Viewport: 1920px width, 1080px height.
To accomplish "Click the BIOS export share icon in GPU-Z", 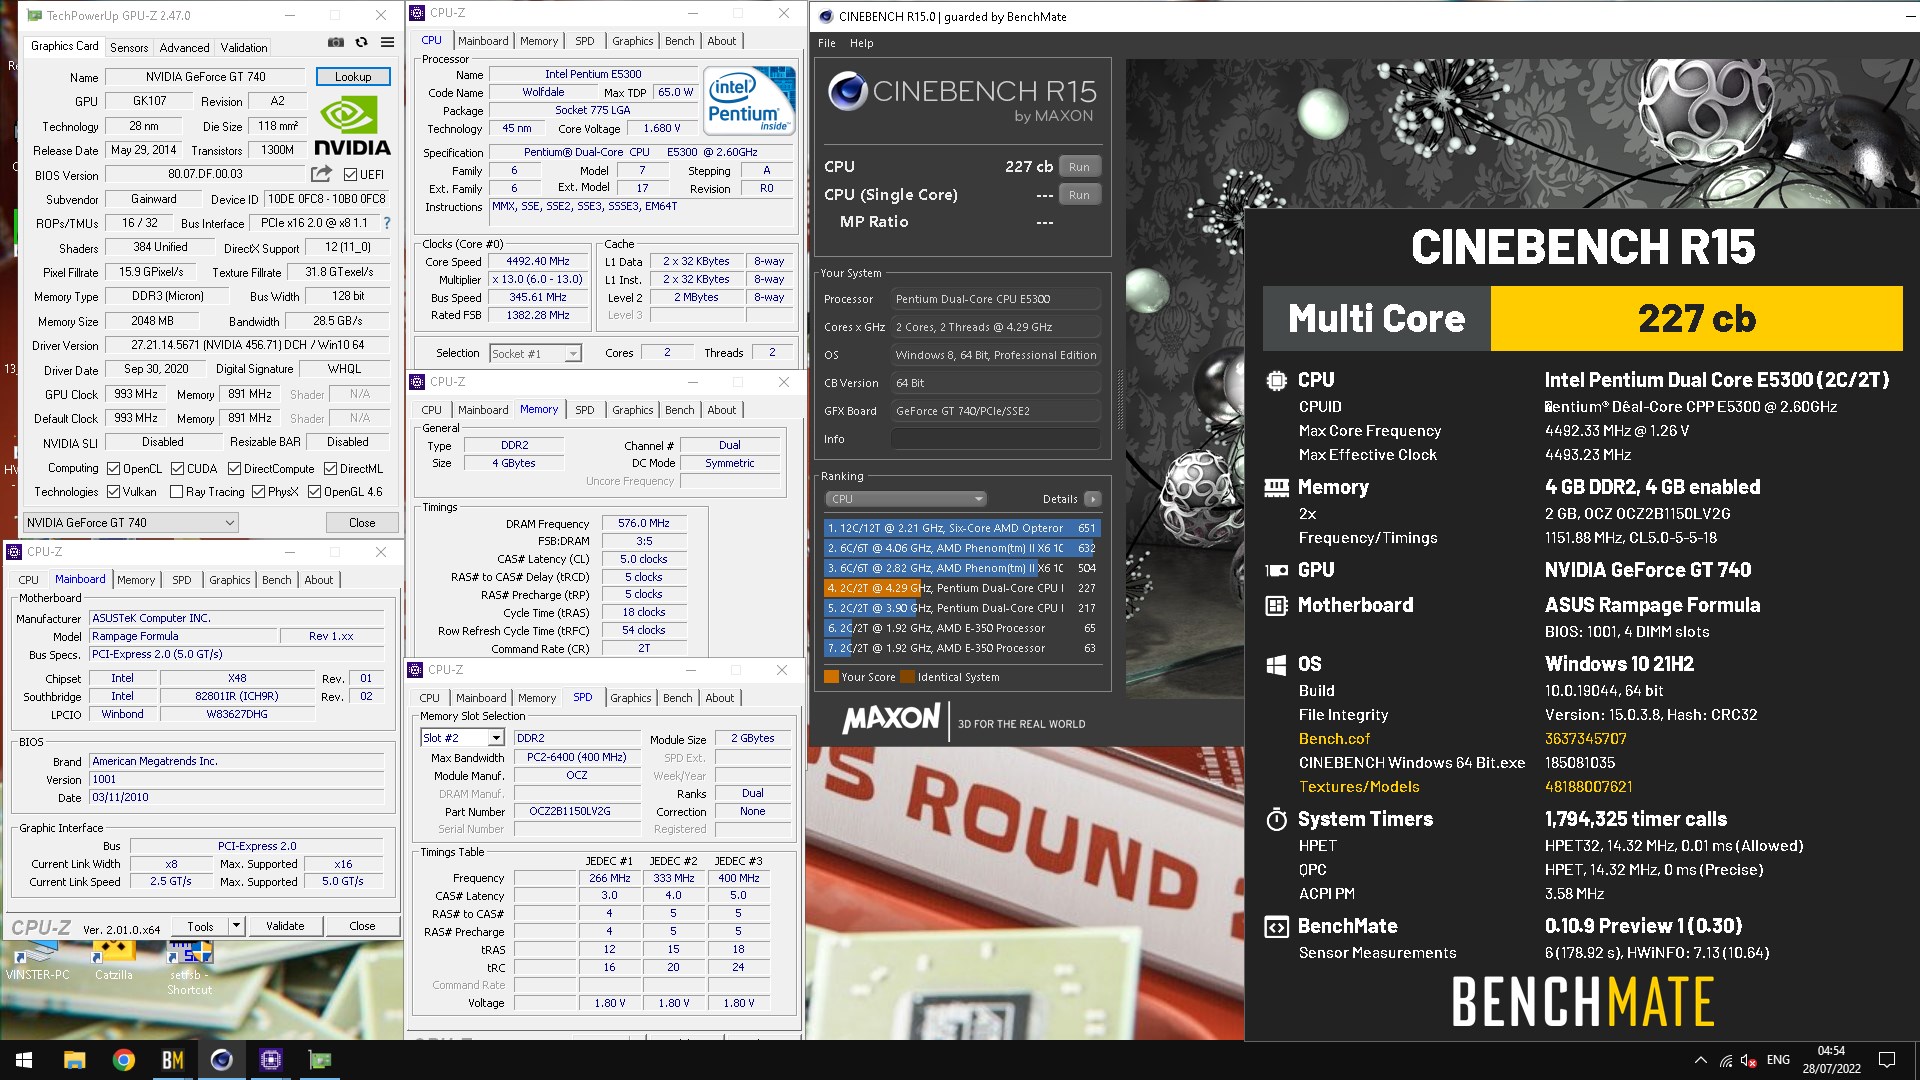I will 321,174.
